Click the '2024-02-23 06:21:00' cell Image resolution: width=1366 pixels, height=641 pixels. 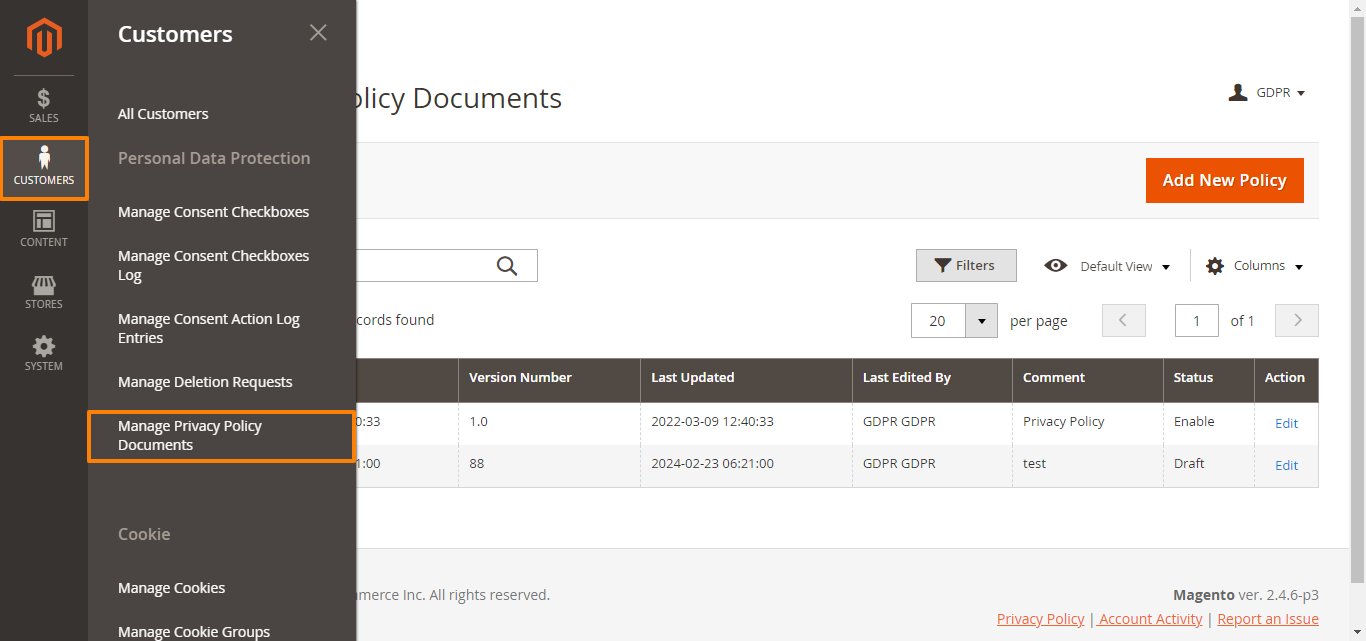click(746, 464)
